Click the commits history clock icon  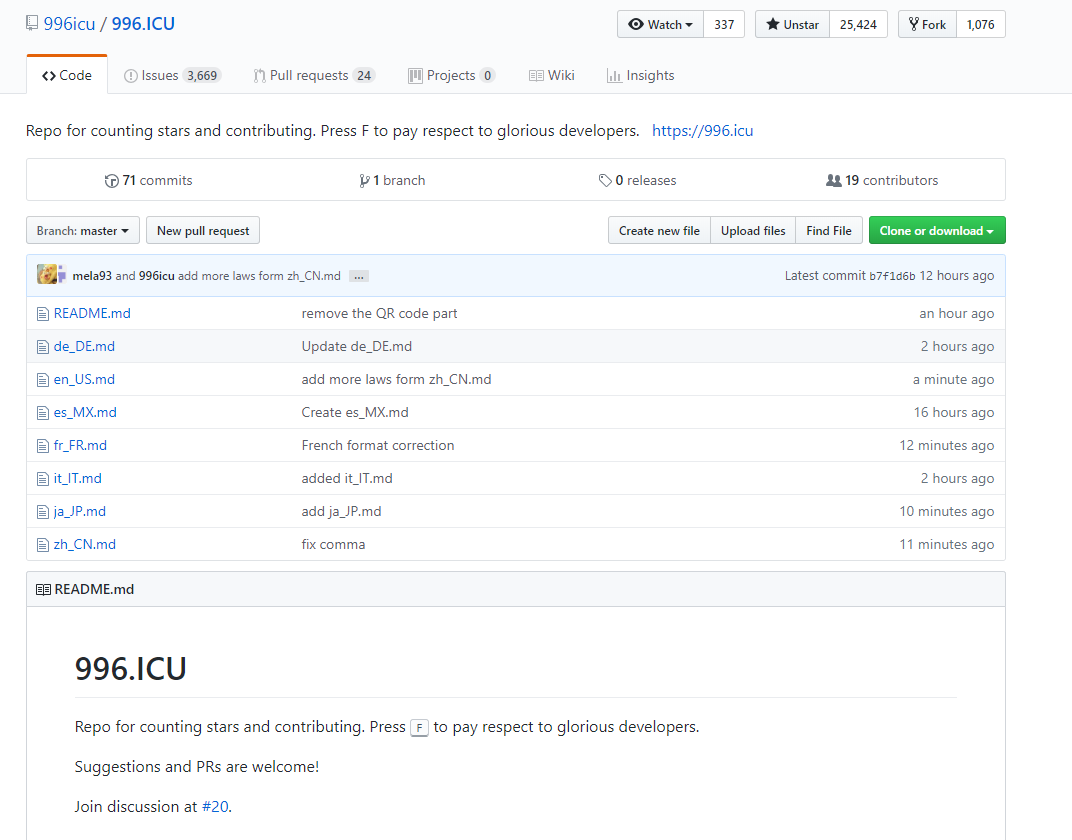click(x=112, y=181)
